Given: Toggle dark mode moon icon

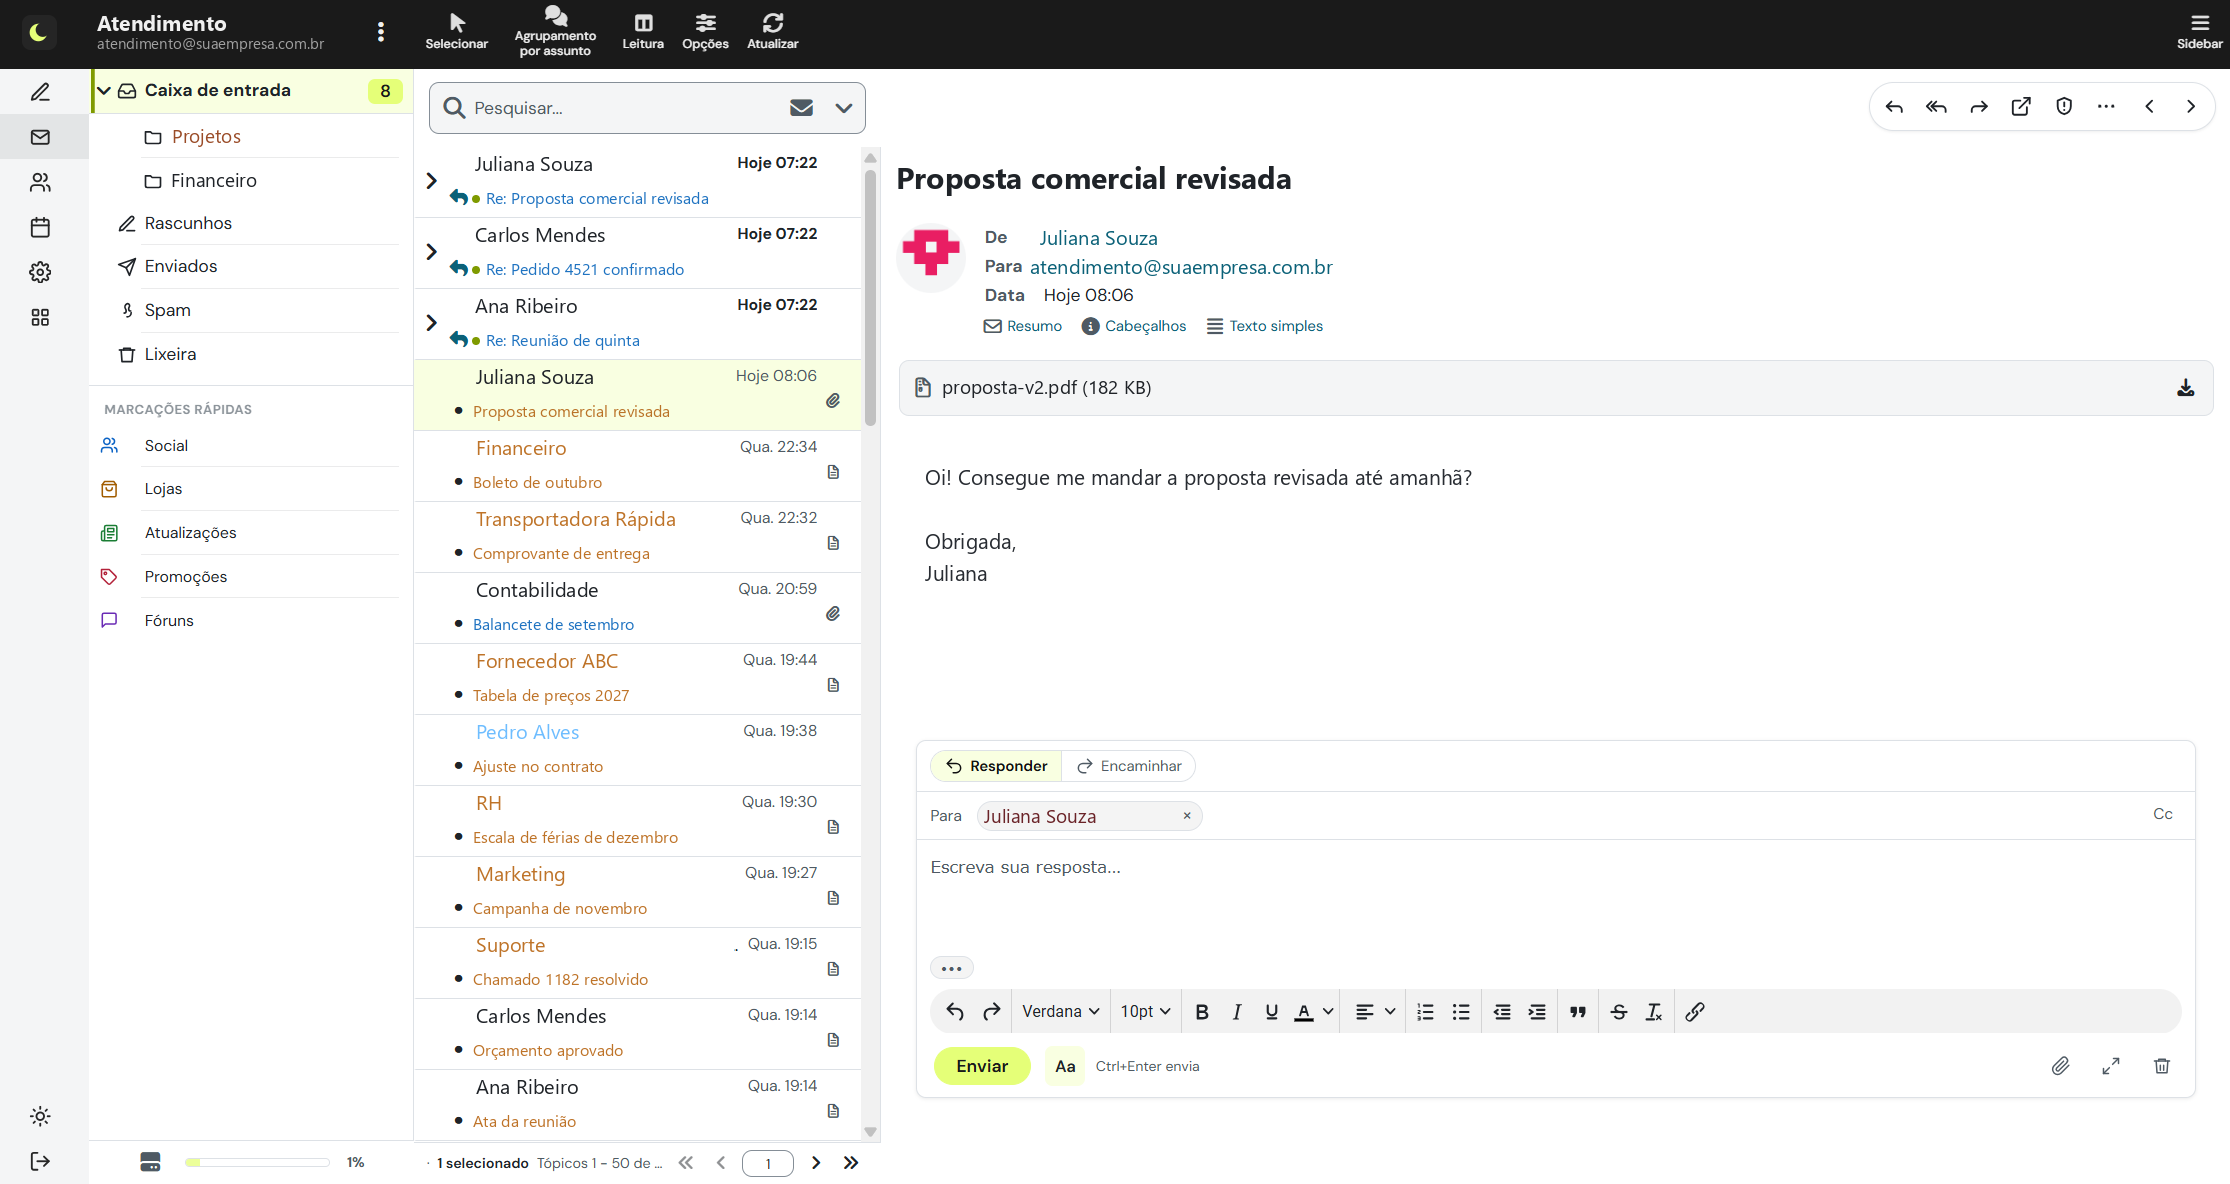Looking at the screenshot, I should coord(39,33).
